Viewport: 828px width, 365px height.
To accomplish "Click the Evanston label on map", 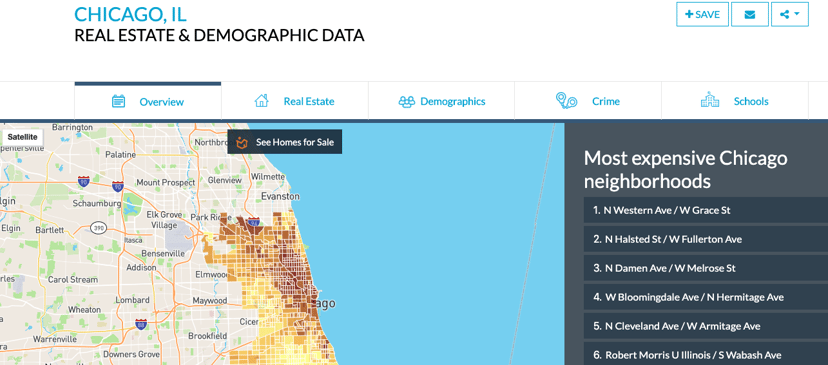I will 280,196.
